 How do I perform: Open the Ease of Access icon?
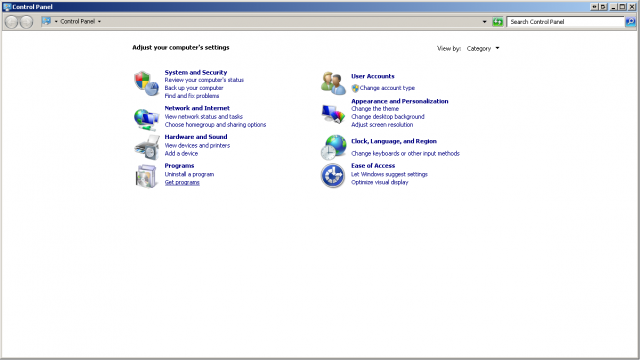(x=333, y=176)
